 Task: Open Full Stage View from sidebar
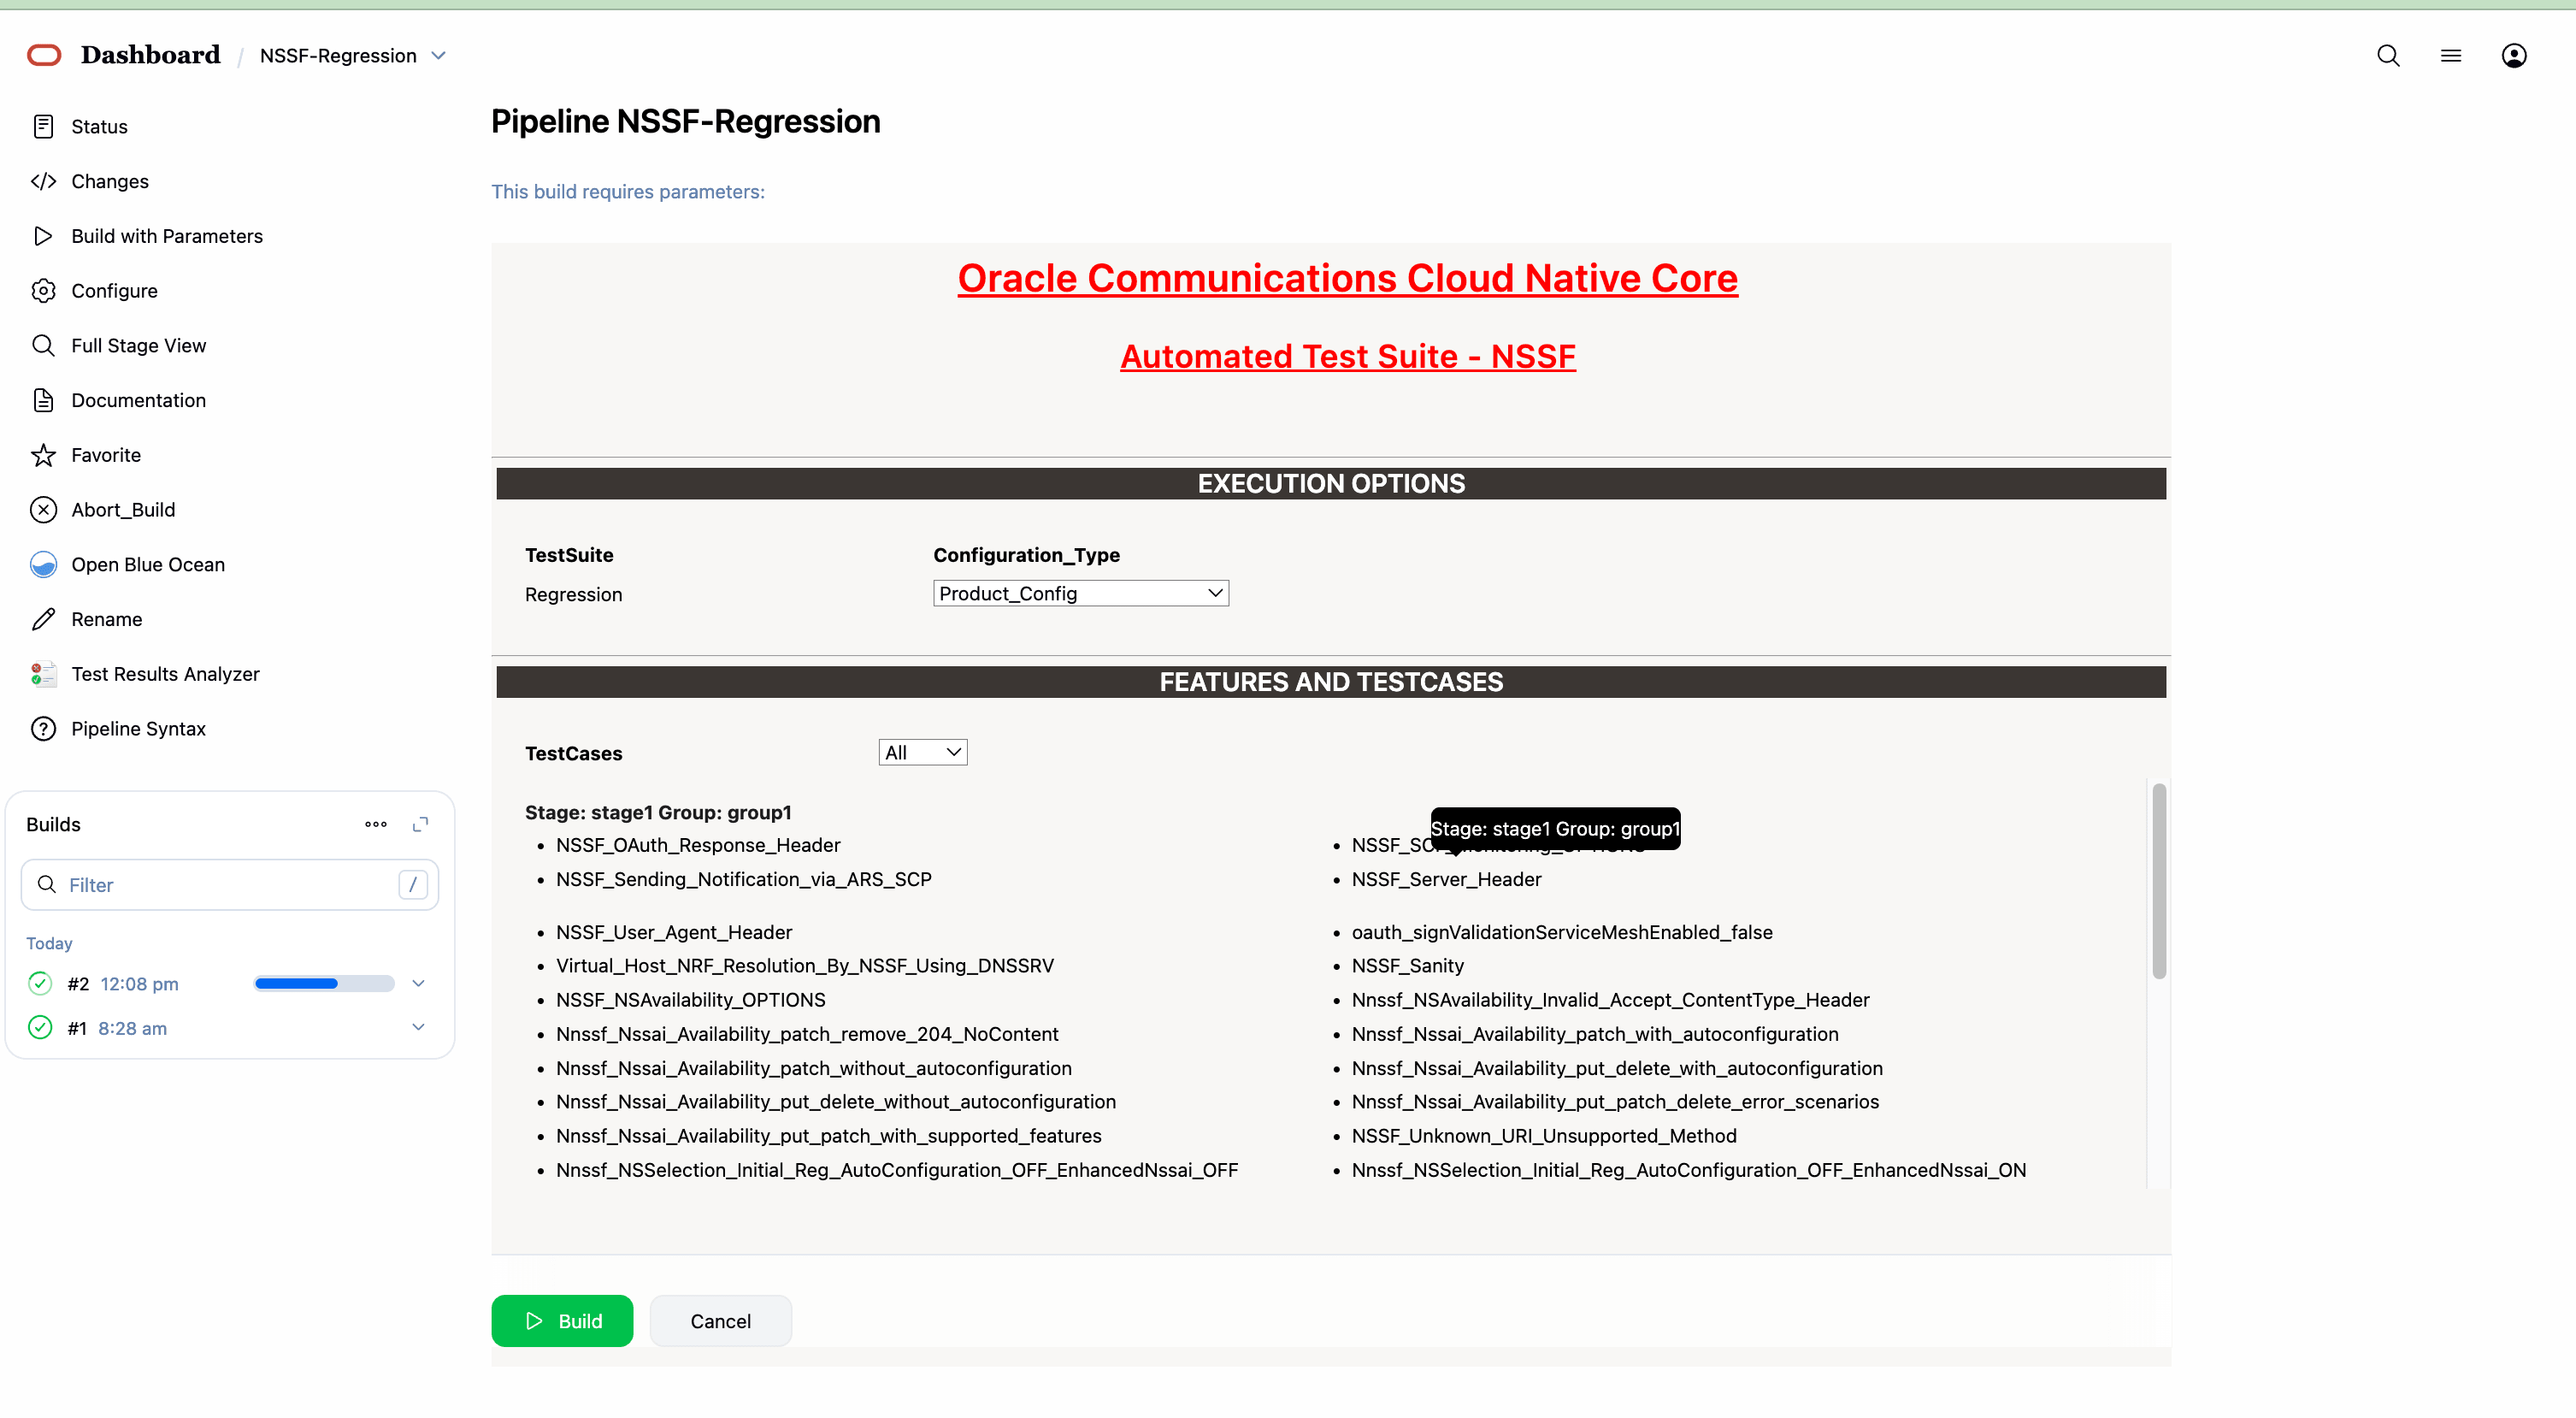pyautogui.click(x=138, y=346)
